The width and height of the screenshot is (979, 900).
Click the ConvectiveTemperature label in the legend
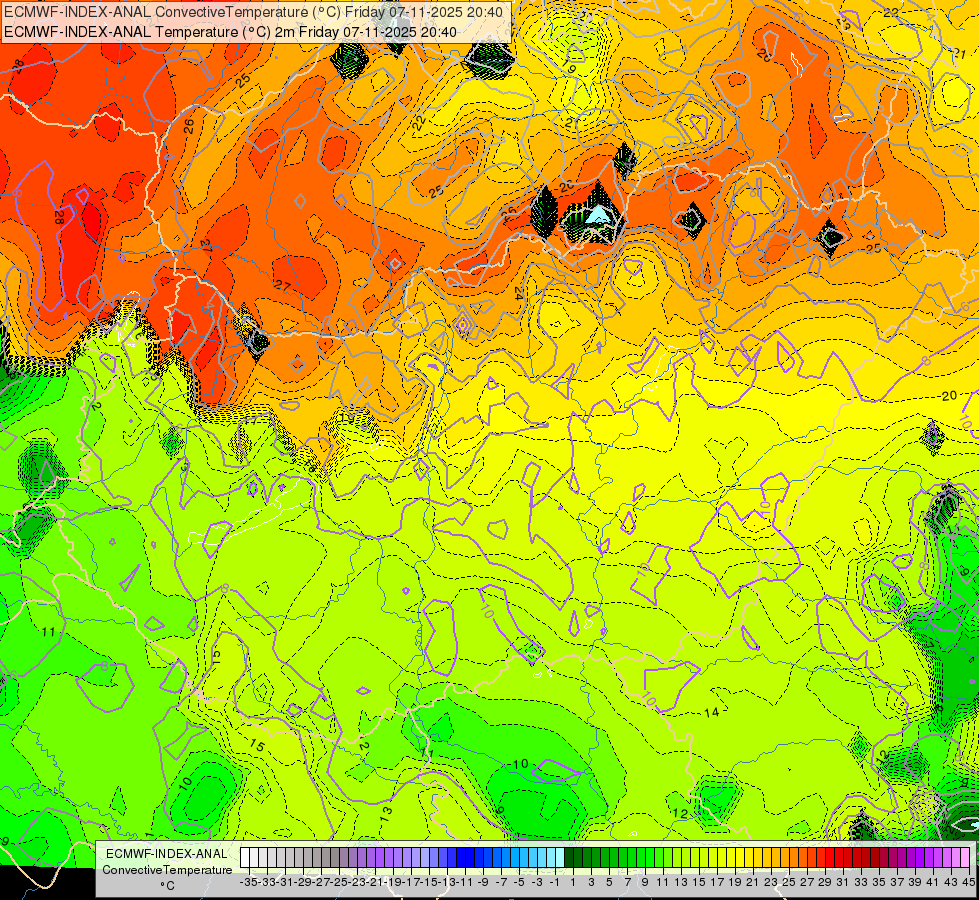click(167, 870)
